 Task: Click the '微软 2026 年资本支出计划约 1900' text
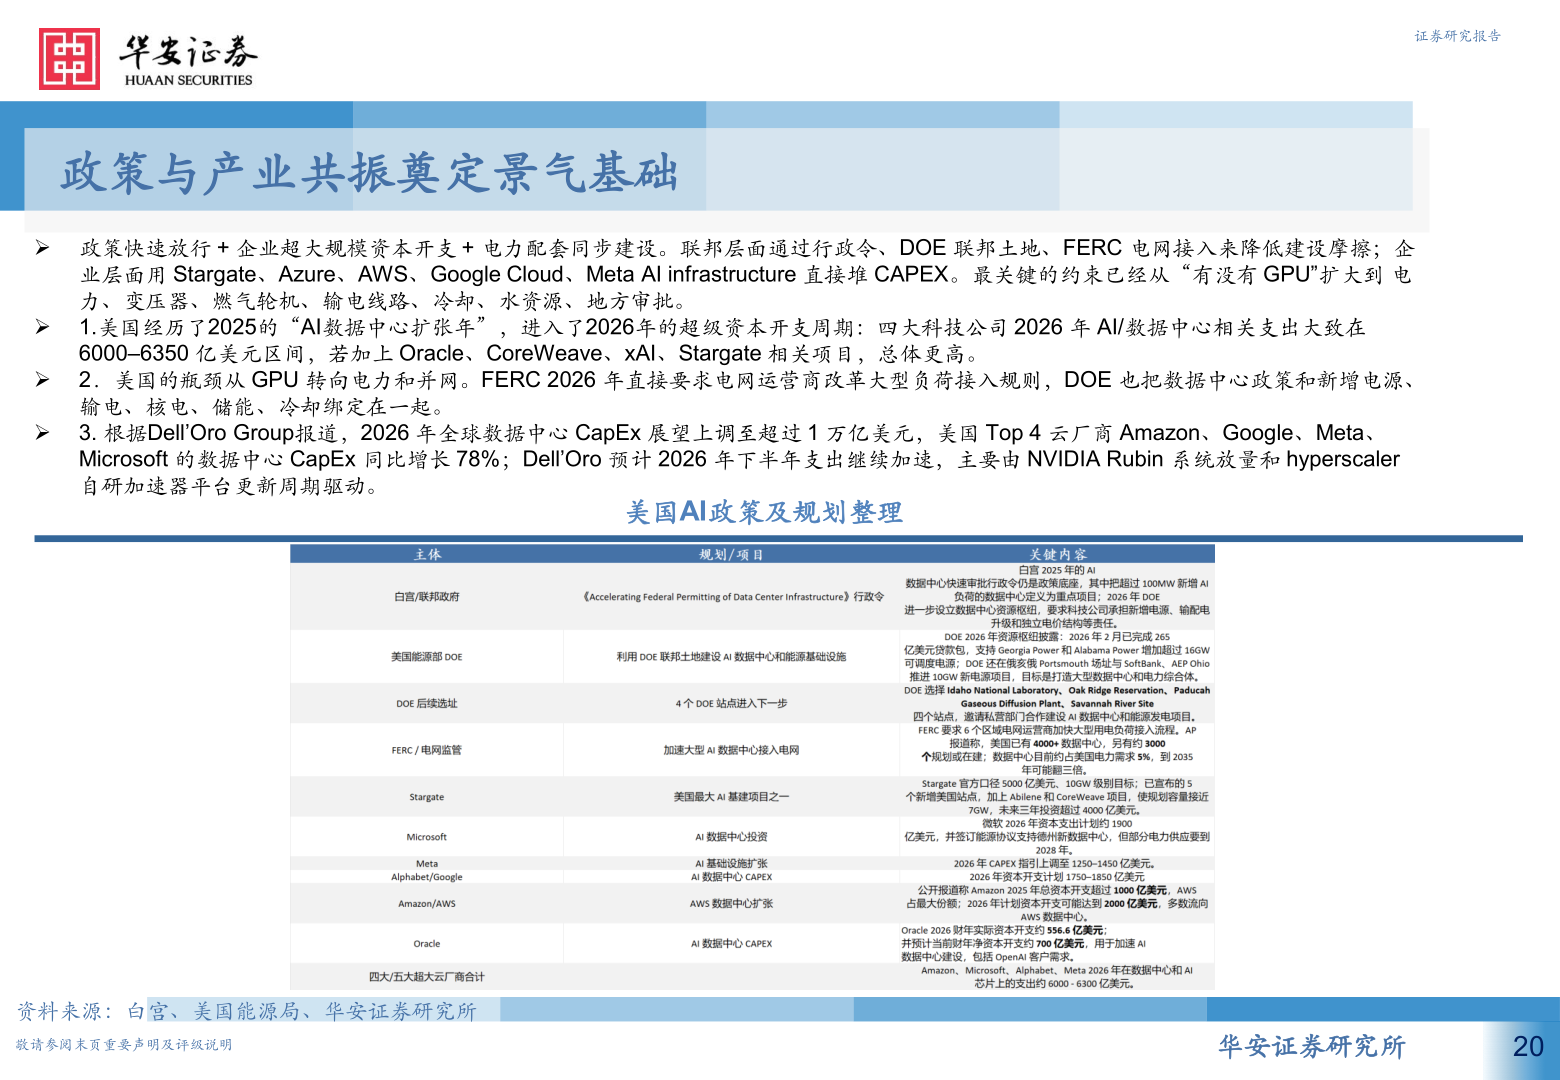[1057, 824]
